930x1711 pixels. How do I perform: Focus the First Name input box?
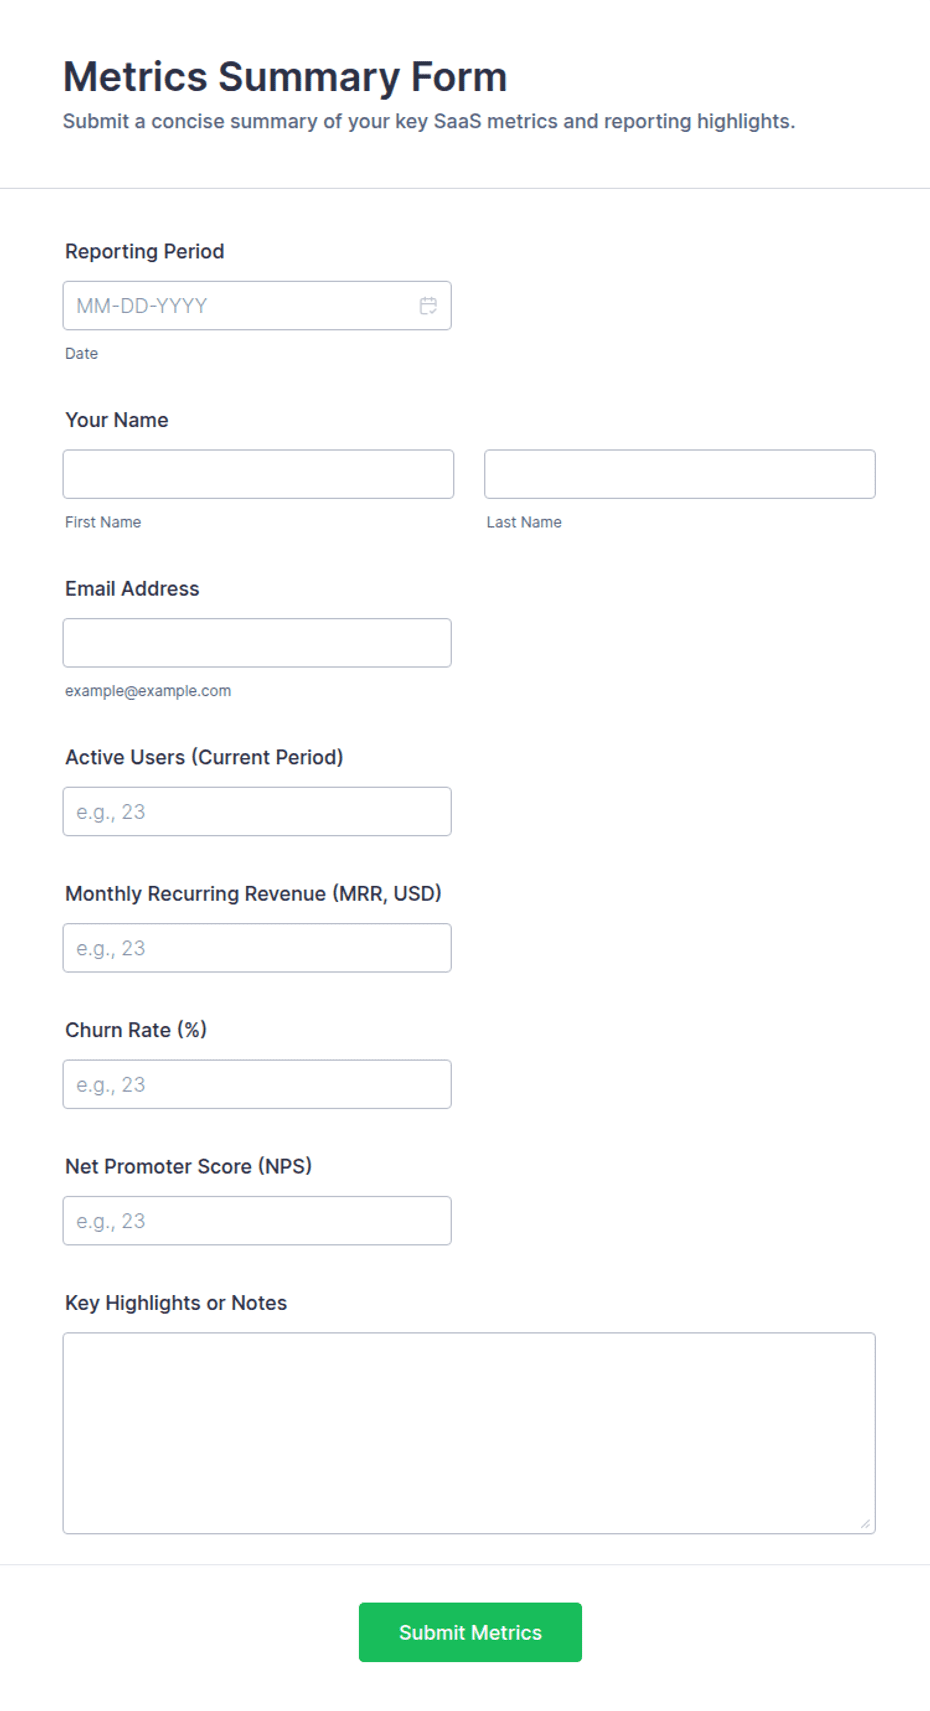coord(258,474)
